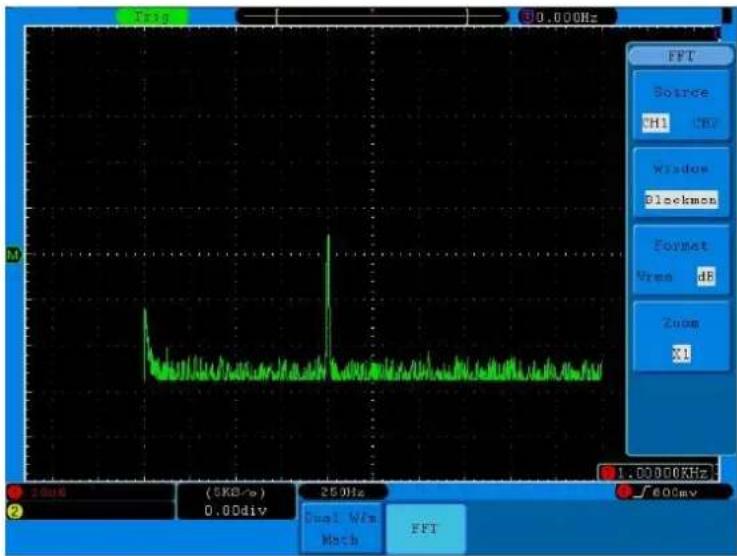
Task: Select CH1 as the FFT source
Action: tap(655, 123)
